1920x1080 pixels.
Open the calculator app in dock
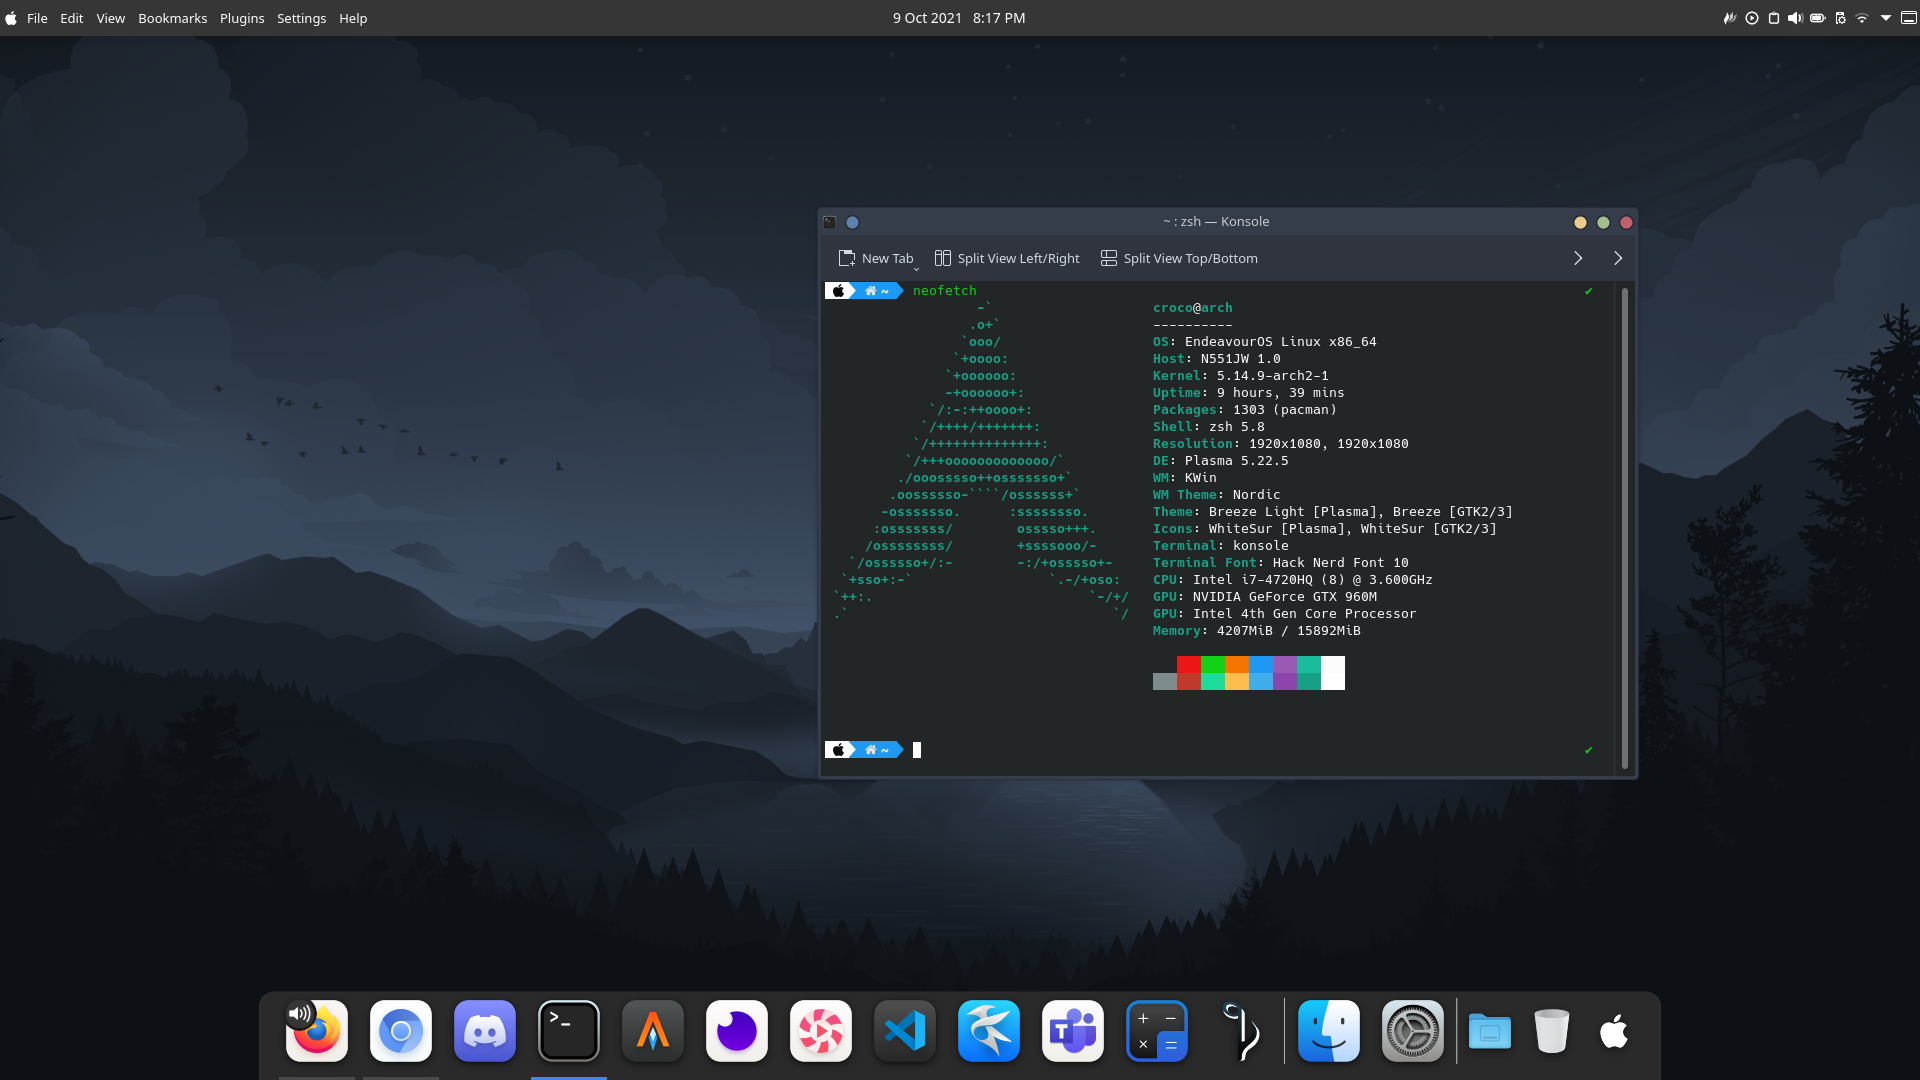pos(1157,1031)
